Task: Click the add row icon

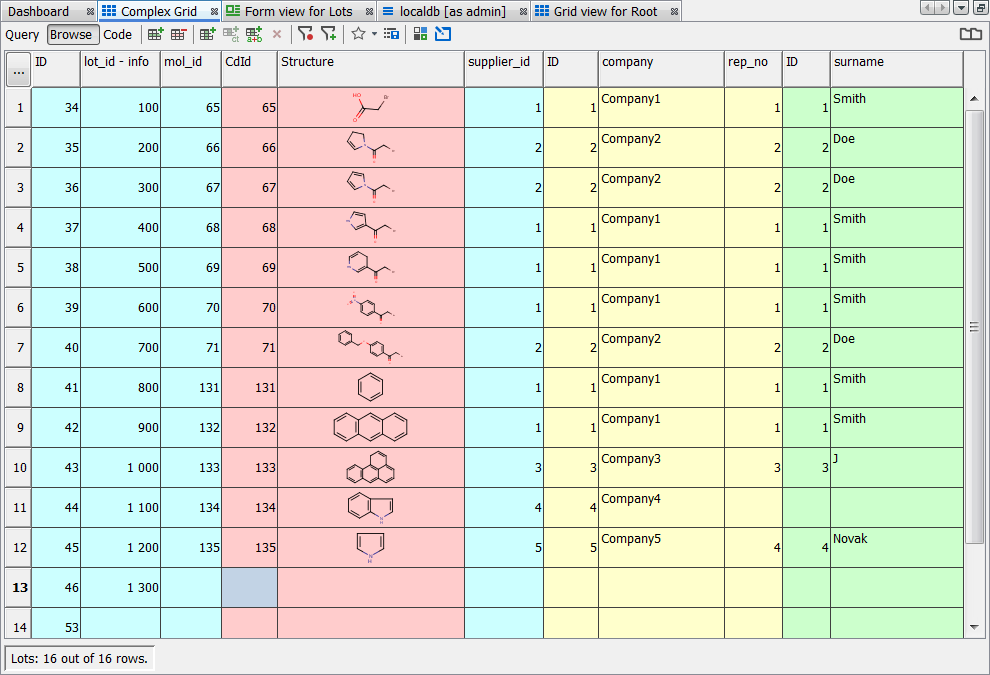Action: click(x=156, y=34)
